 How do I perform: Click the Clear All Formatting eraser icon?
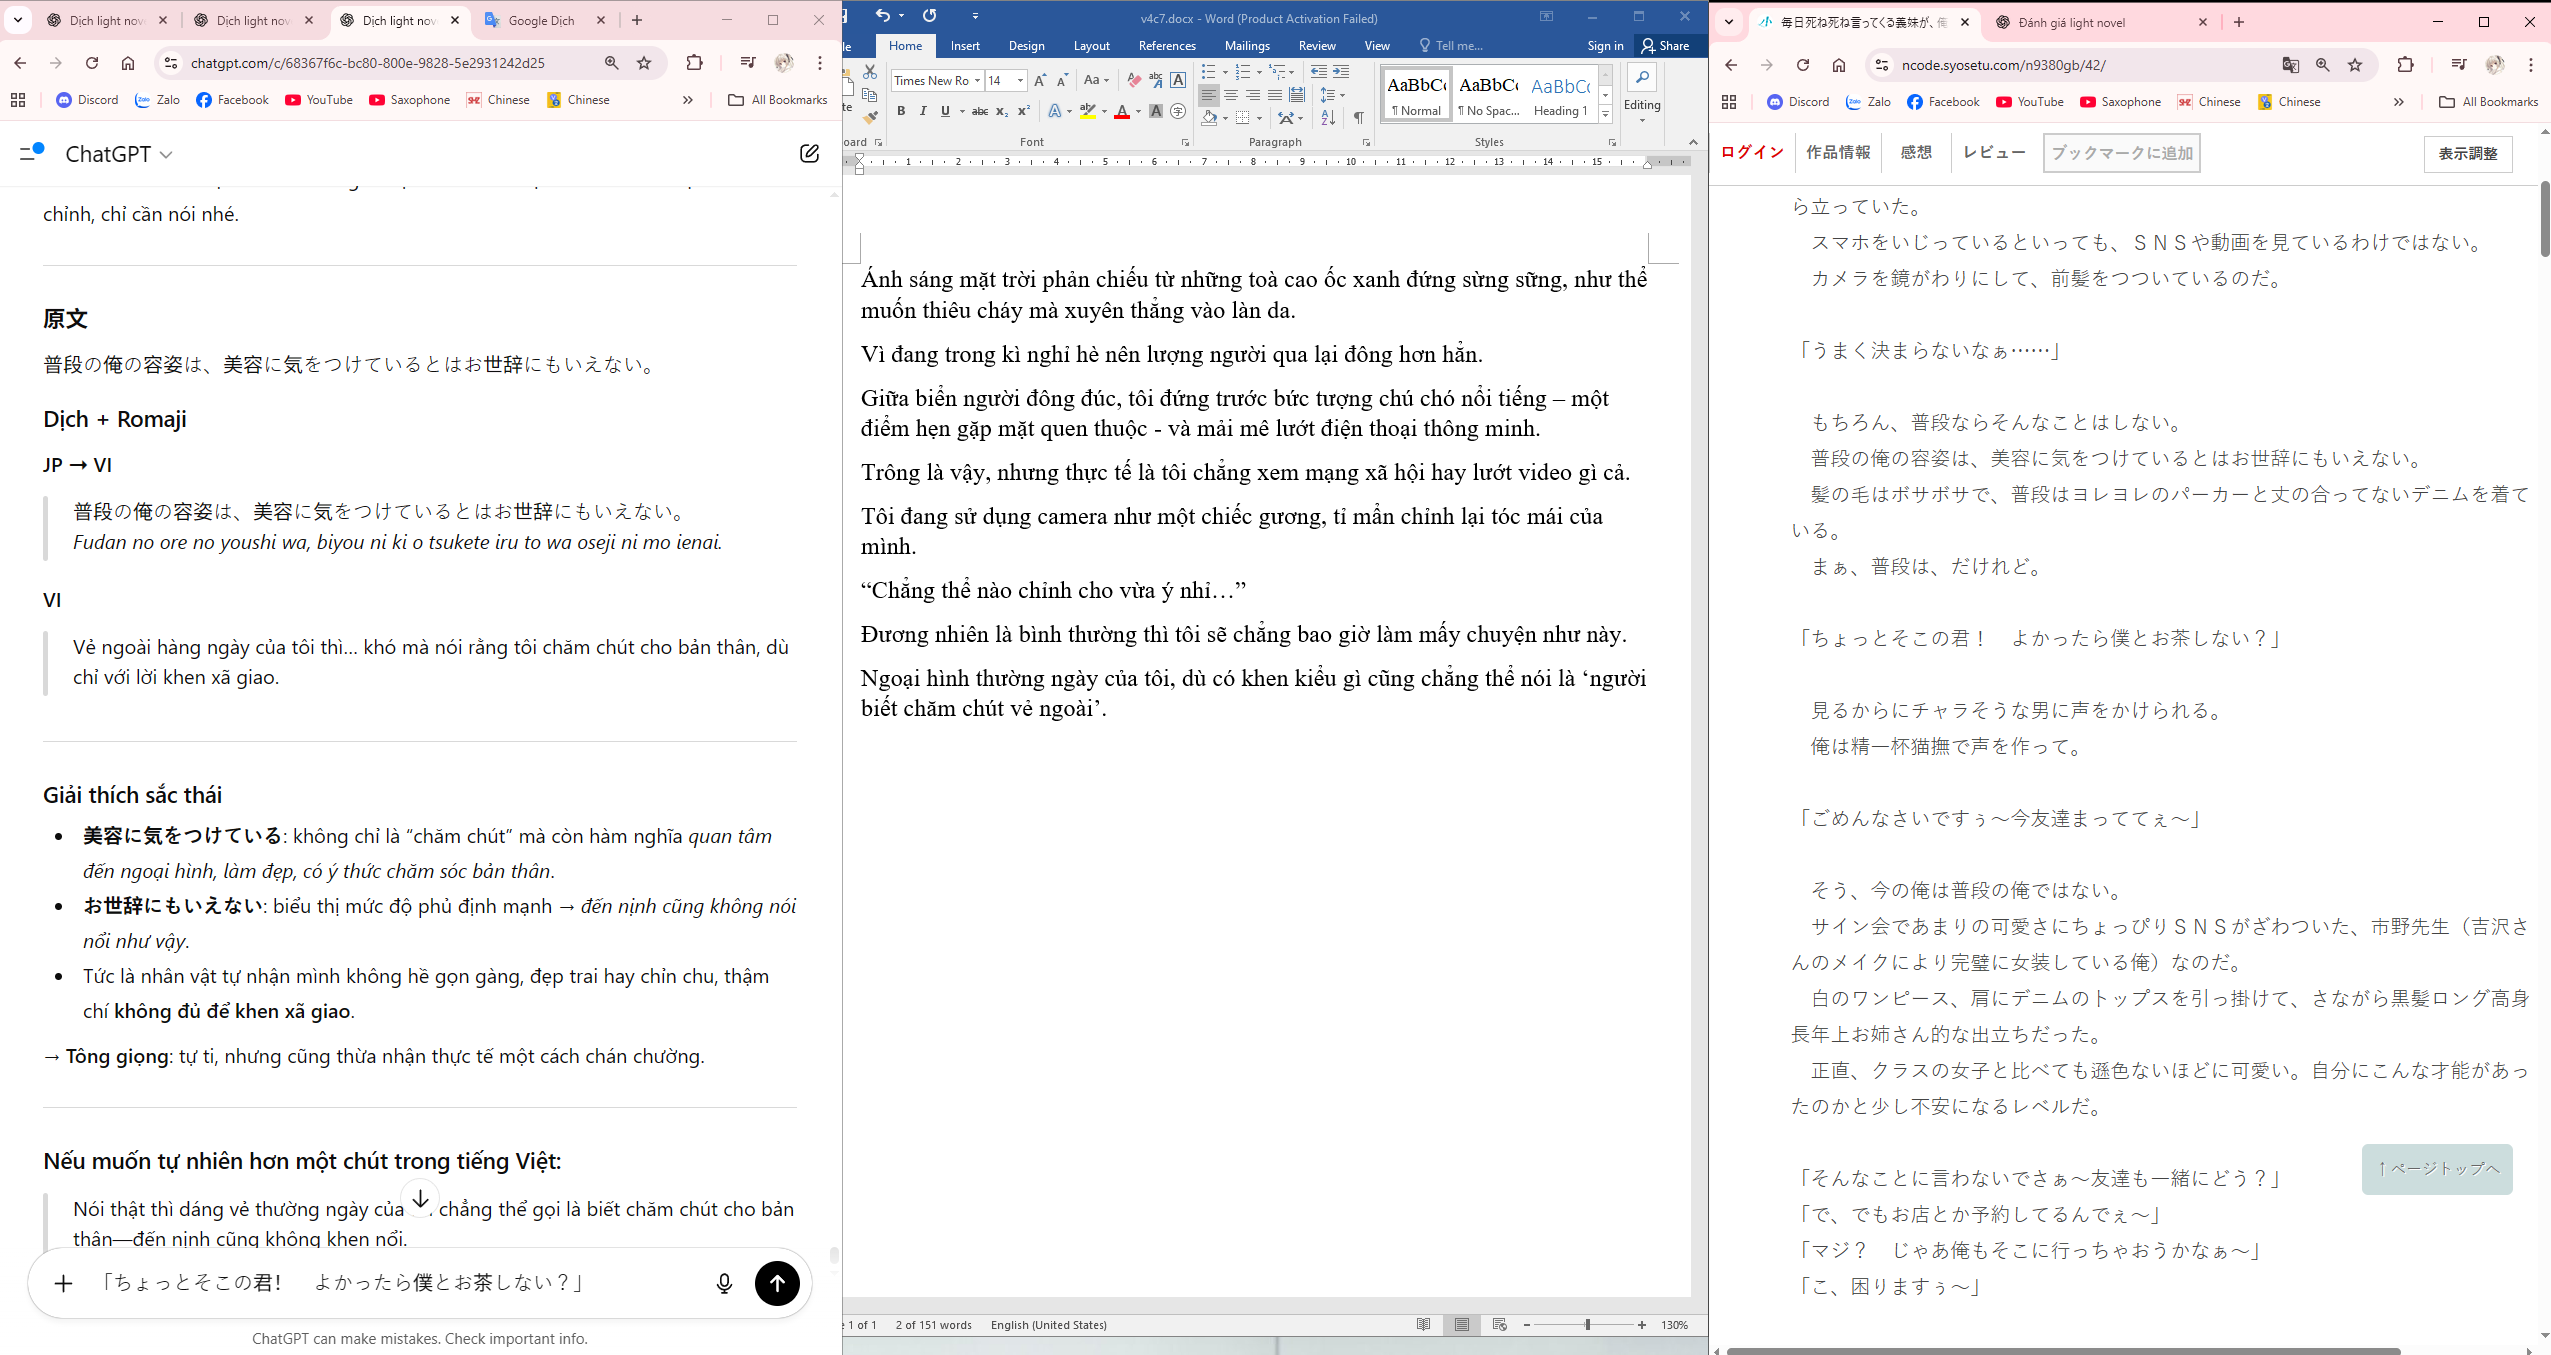pyautogui.click(x=1133, y=80)
